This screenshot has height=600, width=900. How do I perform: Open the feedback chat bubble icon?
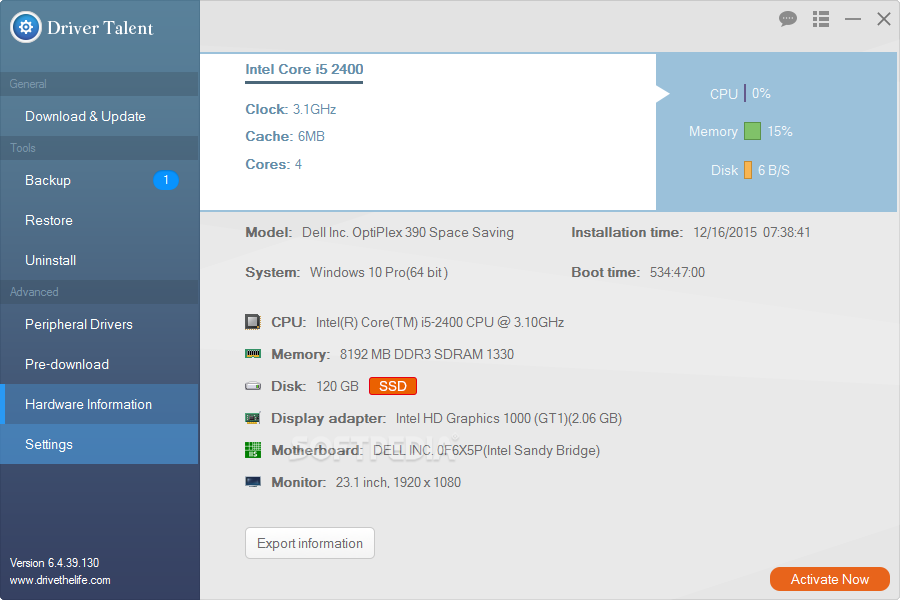pos(788,19)
